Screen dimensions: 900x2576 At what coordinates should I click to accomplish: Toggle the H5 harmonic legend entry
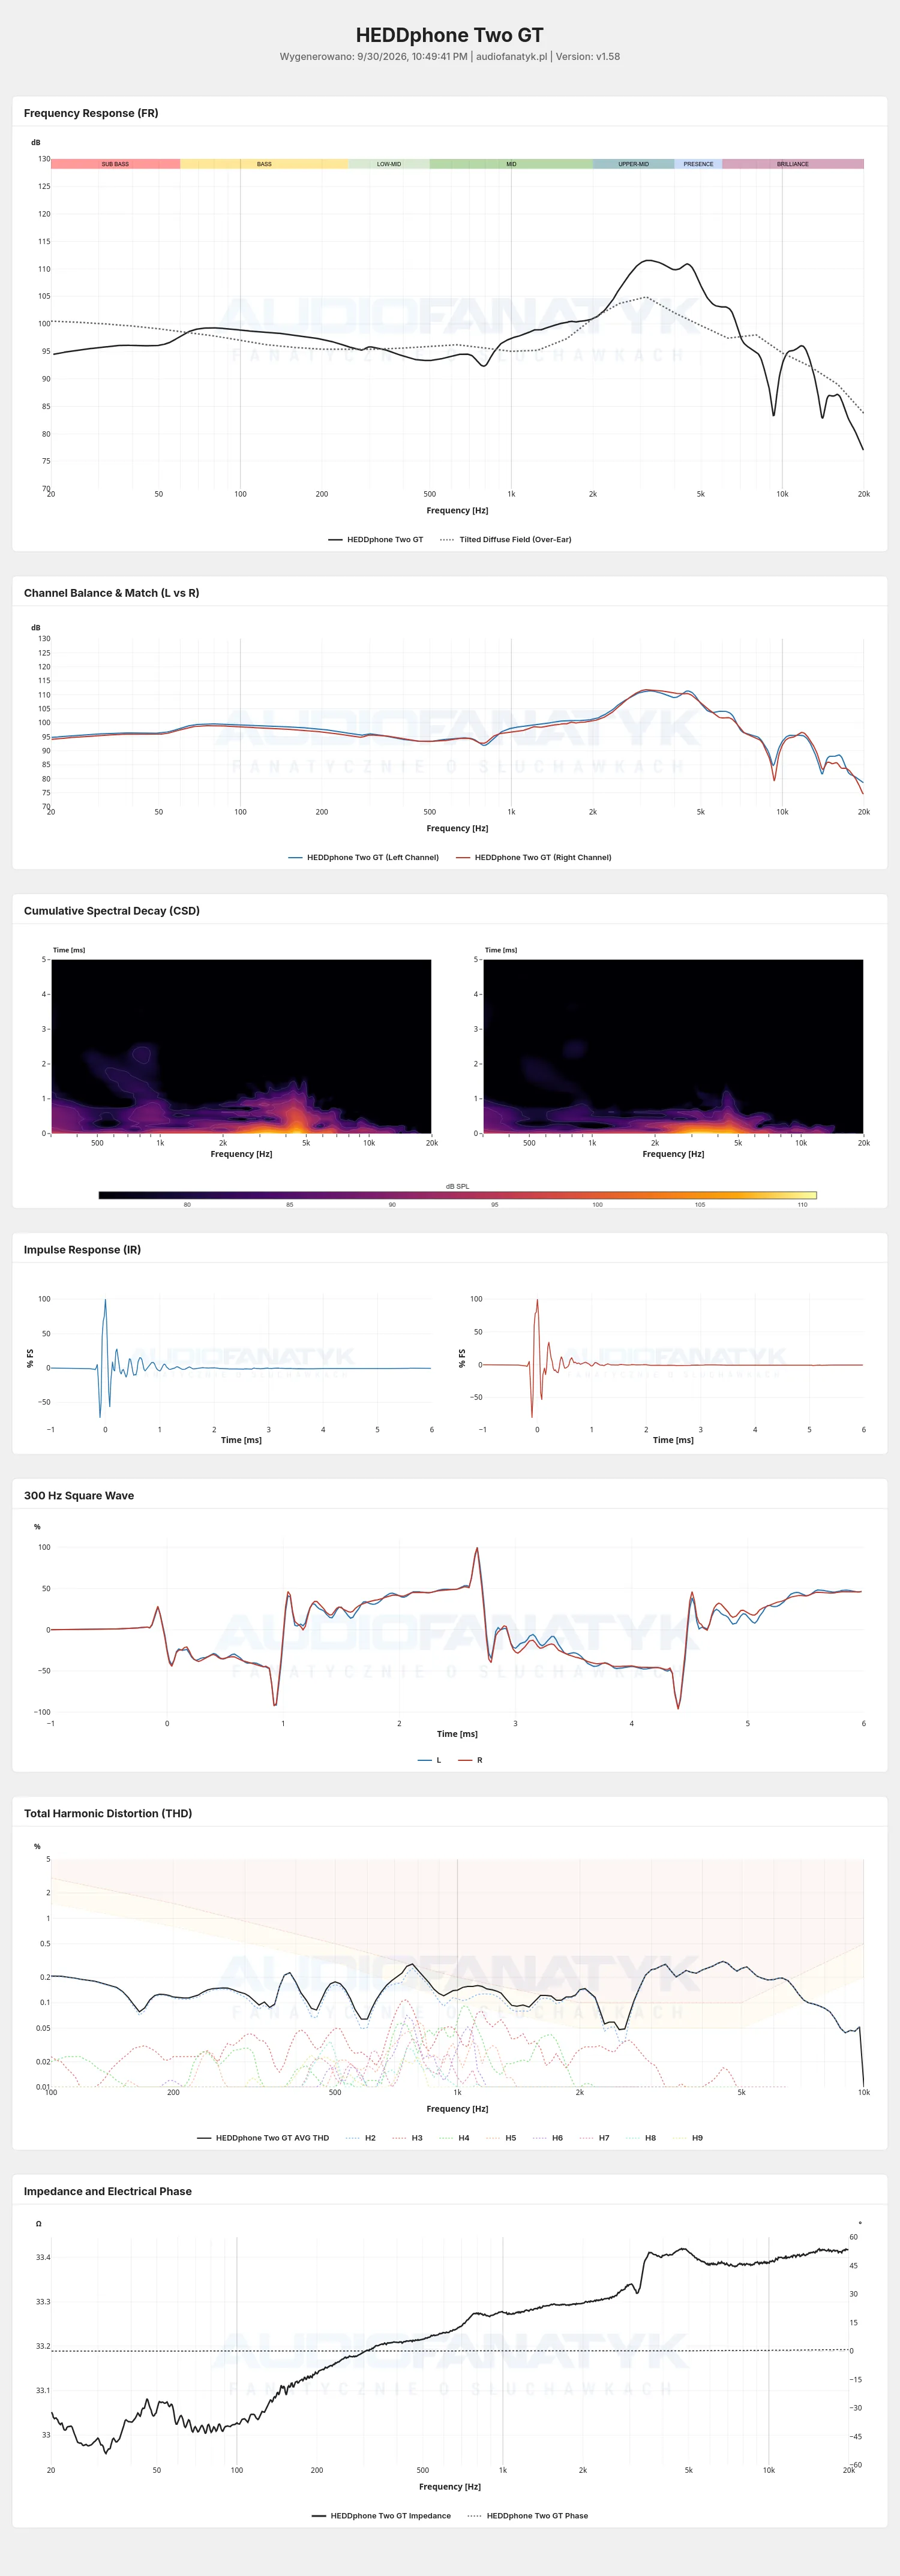click(501, 2138)
